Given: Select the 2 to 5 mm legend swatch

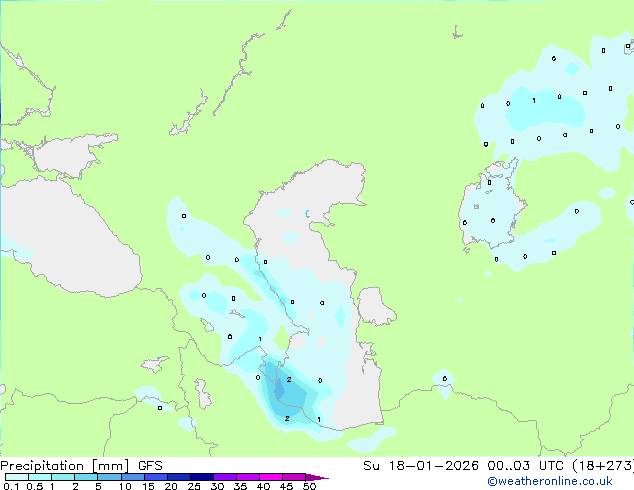Looking at the screenshot, I should pyautogui.click(x=86, y=477).
